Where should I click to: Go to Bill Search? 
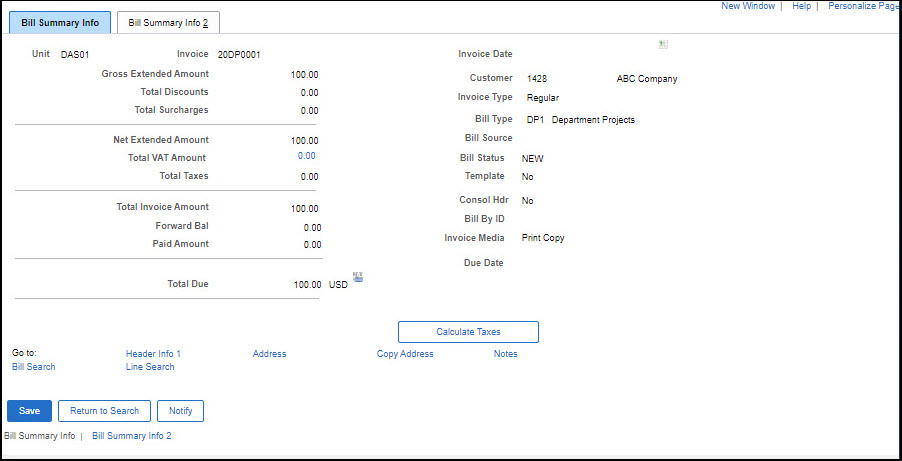tap(34, 367)
